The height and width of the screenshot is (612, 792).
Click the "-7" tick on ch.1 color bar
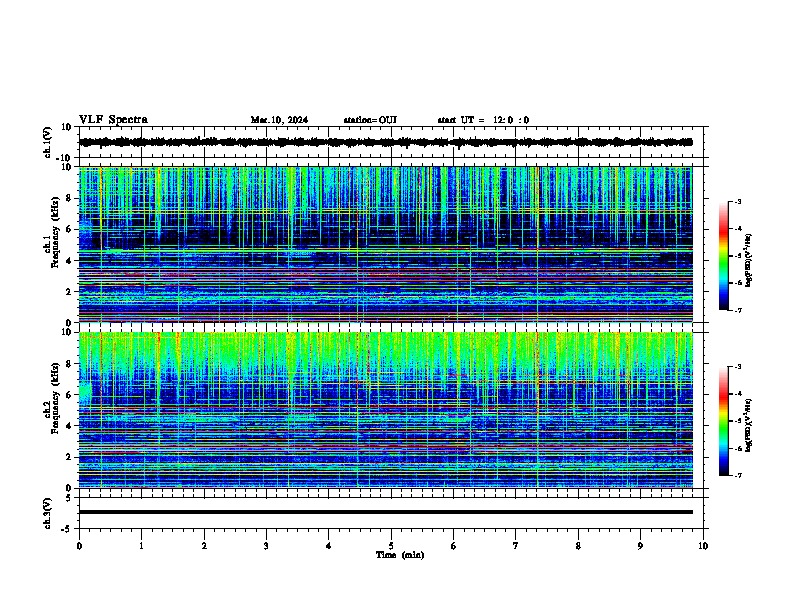(x=738, y=310)
